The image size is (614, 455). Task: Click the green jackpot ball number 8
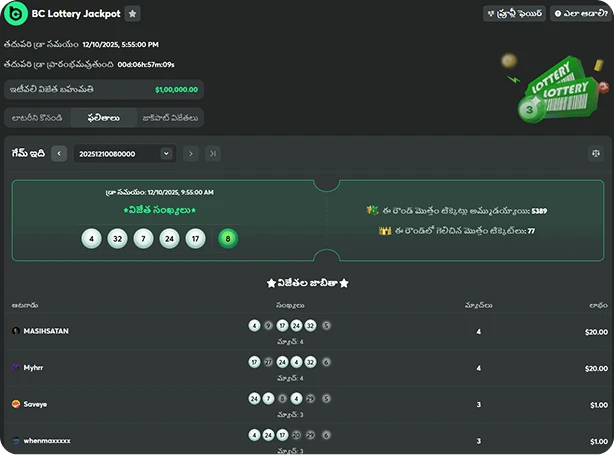point(229,238)
